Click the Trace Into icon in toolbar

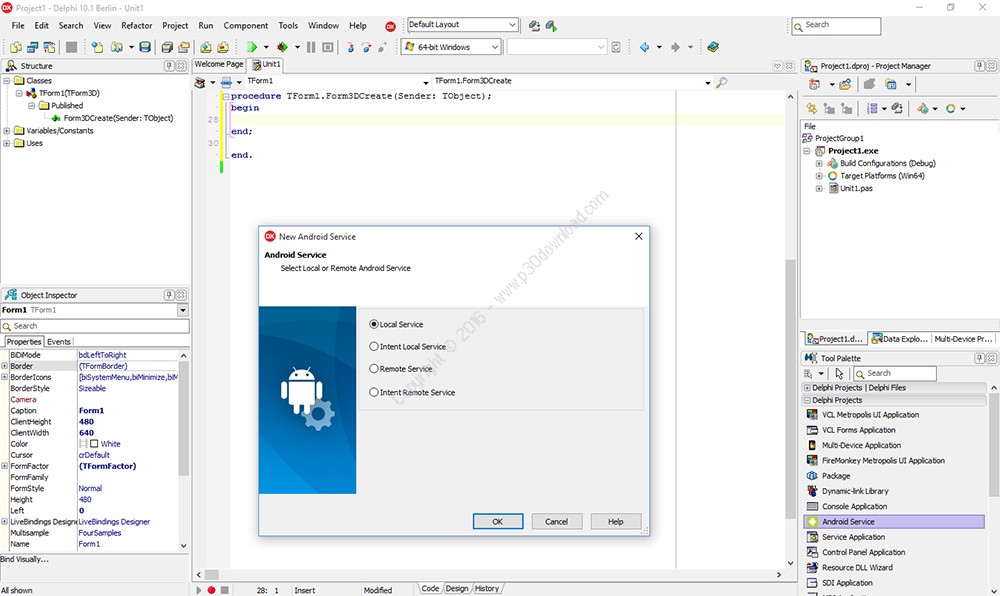pyautogui.click(x=350, y=47)
